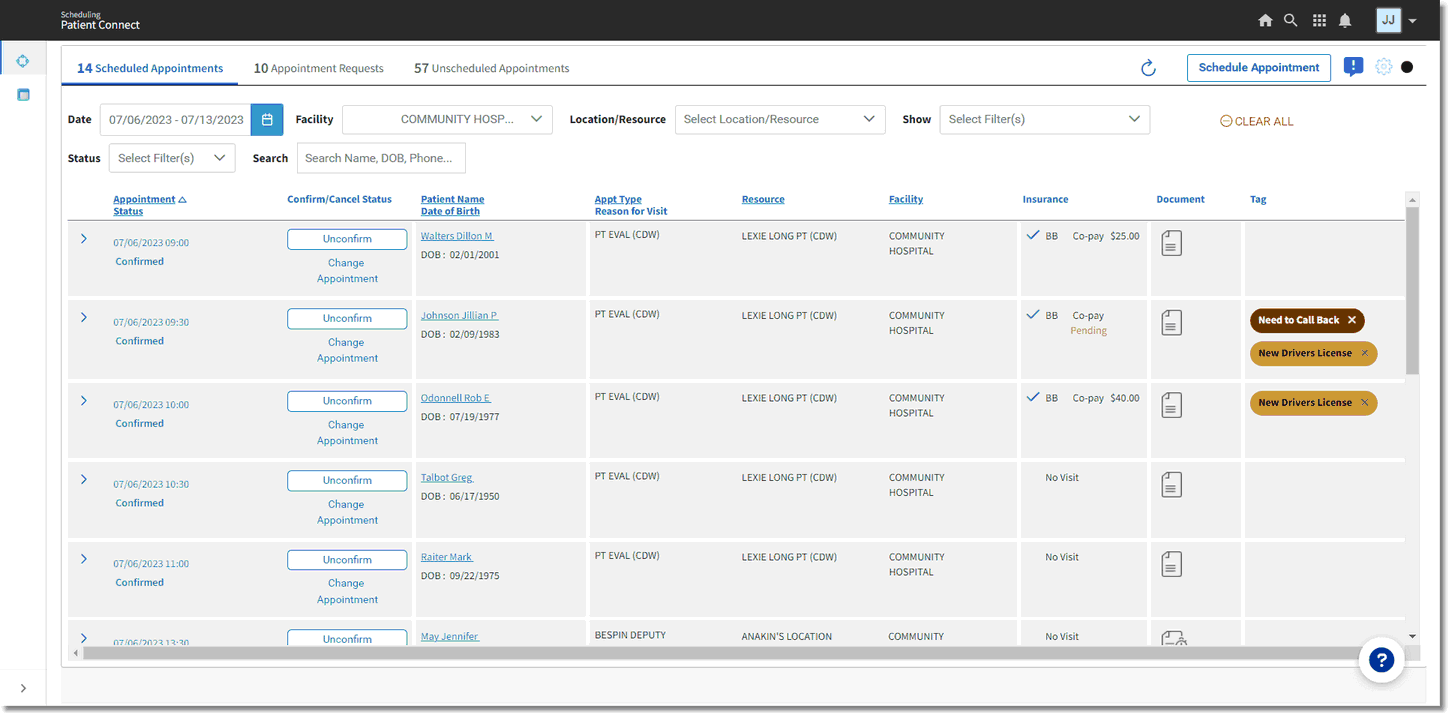Expand the 07/06/2023 09:00 appointment row
This screenshot has width=1449, height=715.
(x=83, y=238)
